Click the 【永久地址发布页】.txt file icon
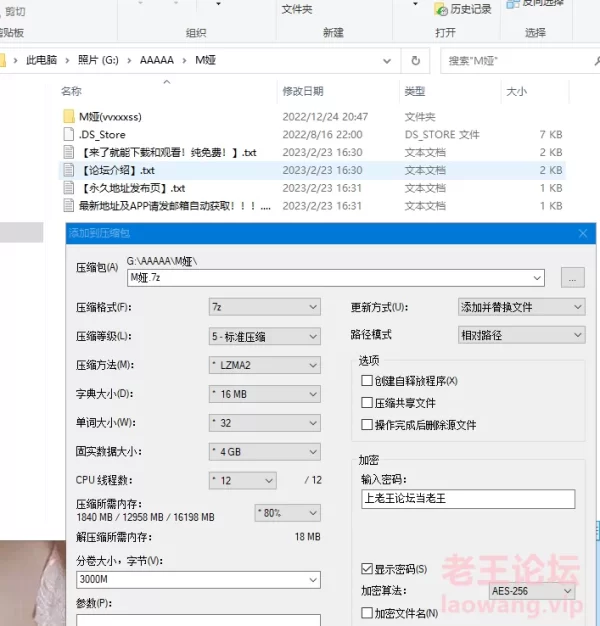The height and width of the screenshot is (626, 600). (x=68, y=189)
